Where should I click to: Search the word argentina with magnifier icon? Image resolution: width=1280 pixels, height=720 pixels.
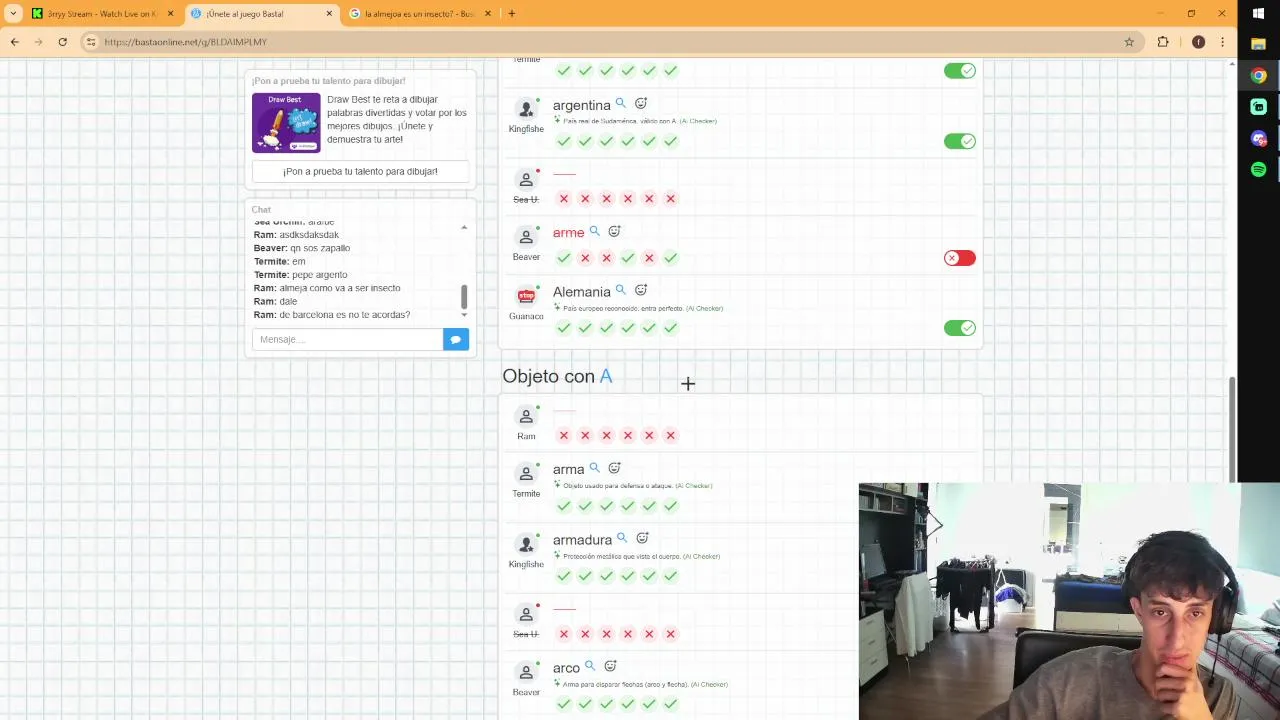[620, 103]
